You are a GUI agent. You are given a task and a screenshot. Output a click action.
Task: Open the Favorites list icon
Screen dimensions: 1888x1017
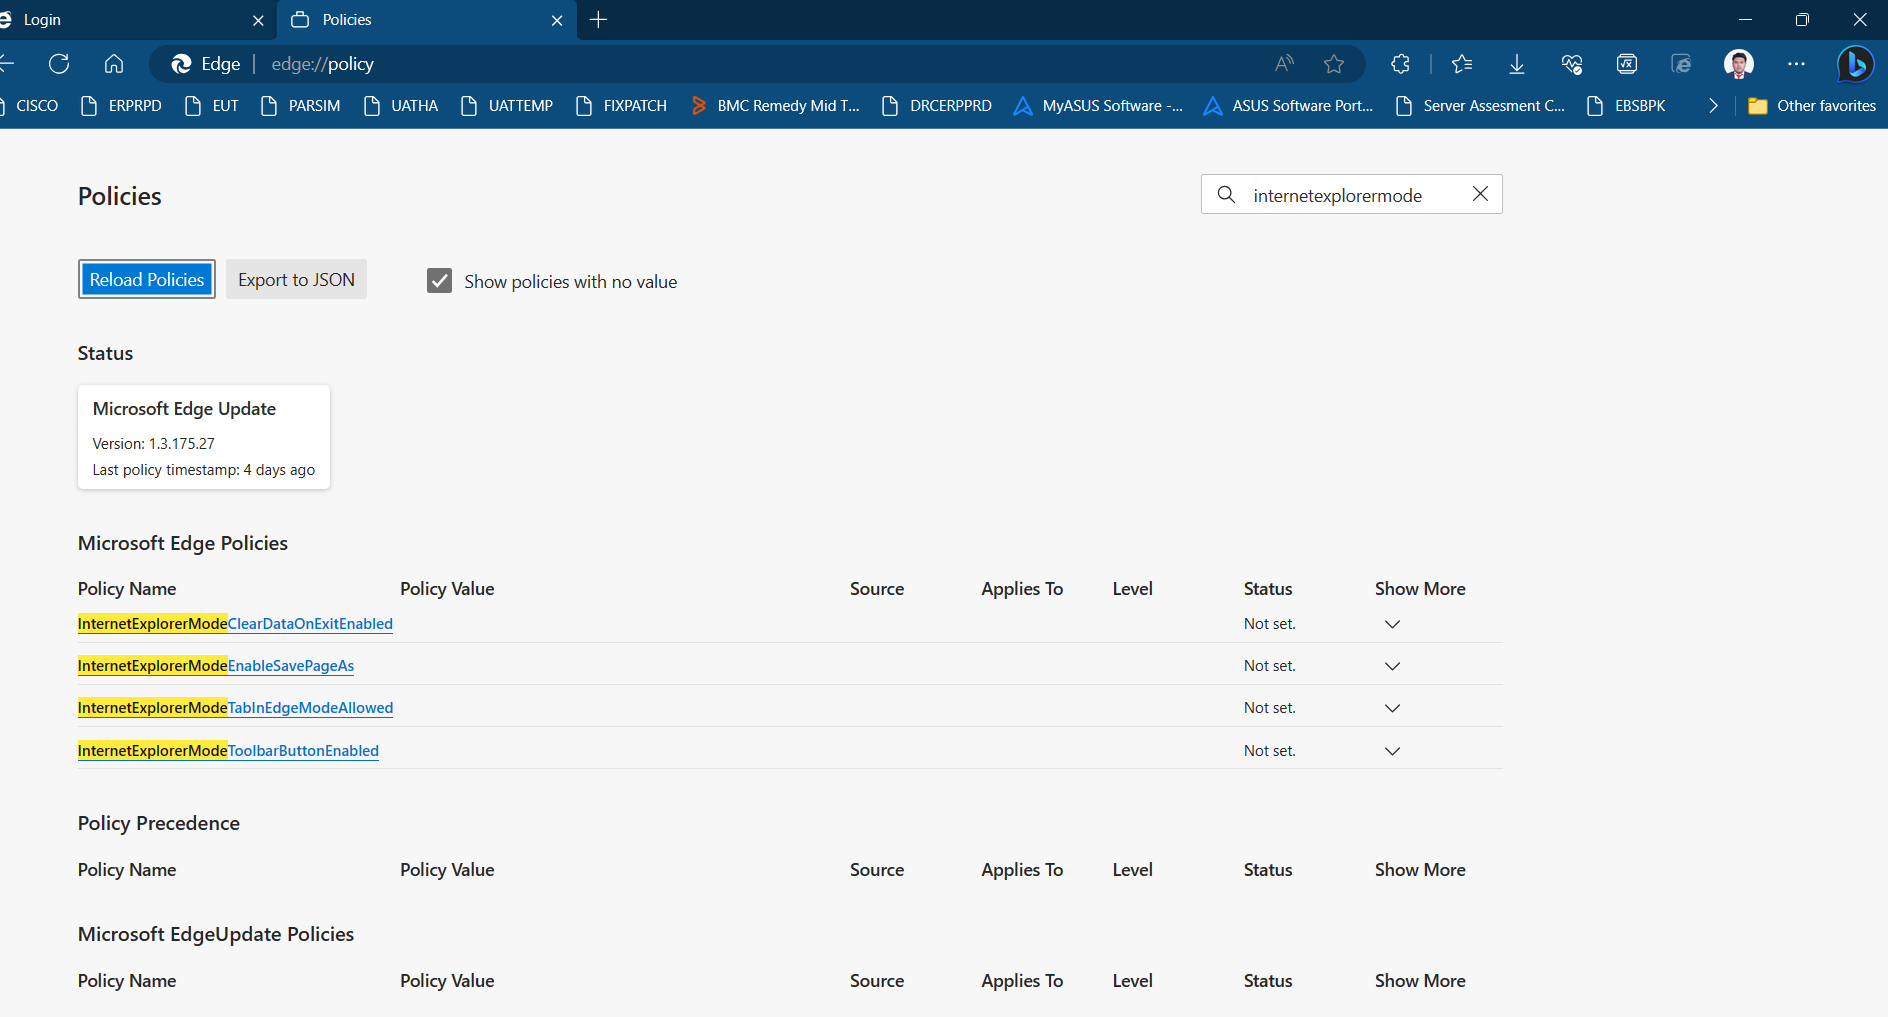[x=1462, y=64]
